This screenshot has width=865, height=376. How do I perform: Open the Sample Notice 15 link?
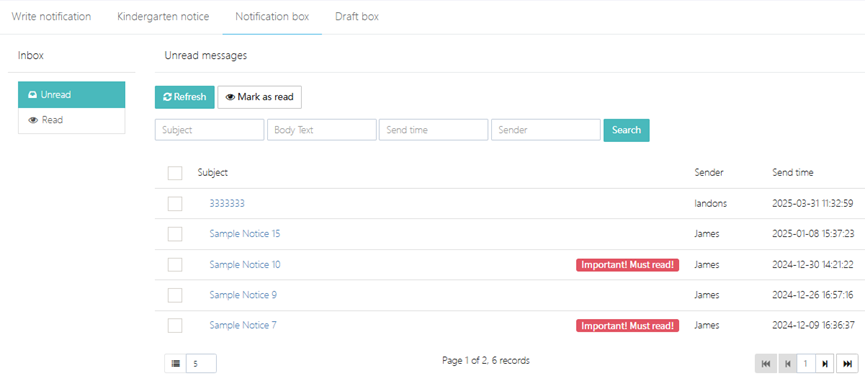pyautogui.click(x=245, y=234)
